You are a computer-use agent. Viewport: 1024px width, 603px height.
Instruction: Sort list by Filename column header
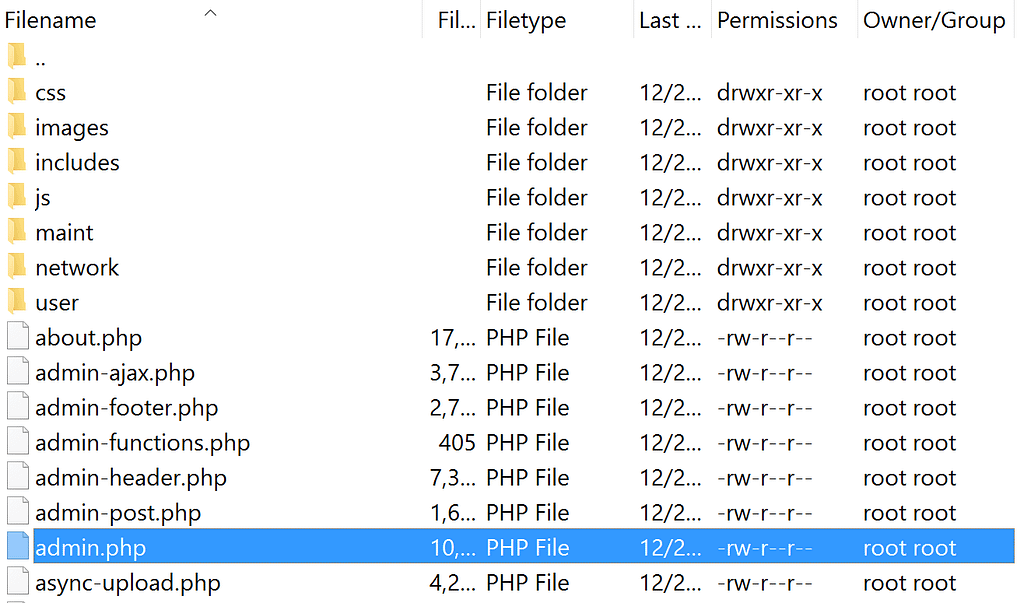click(51, 20)
